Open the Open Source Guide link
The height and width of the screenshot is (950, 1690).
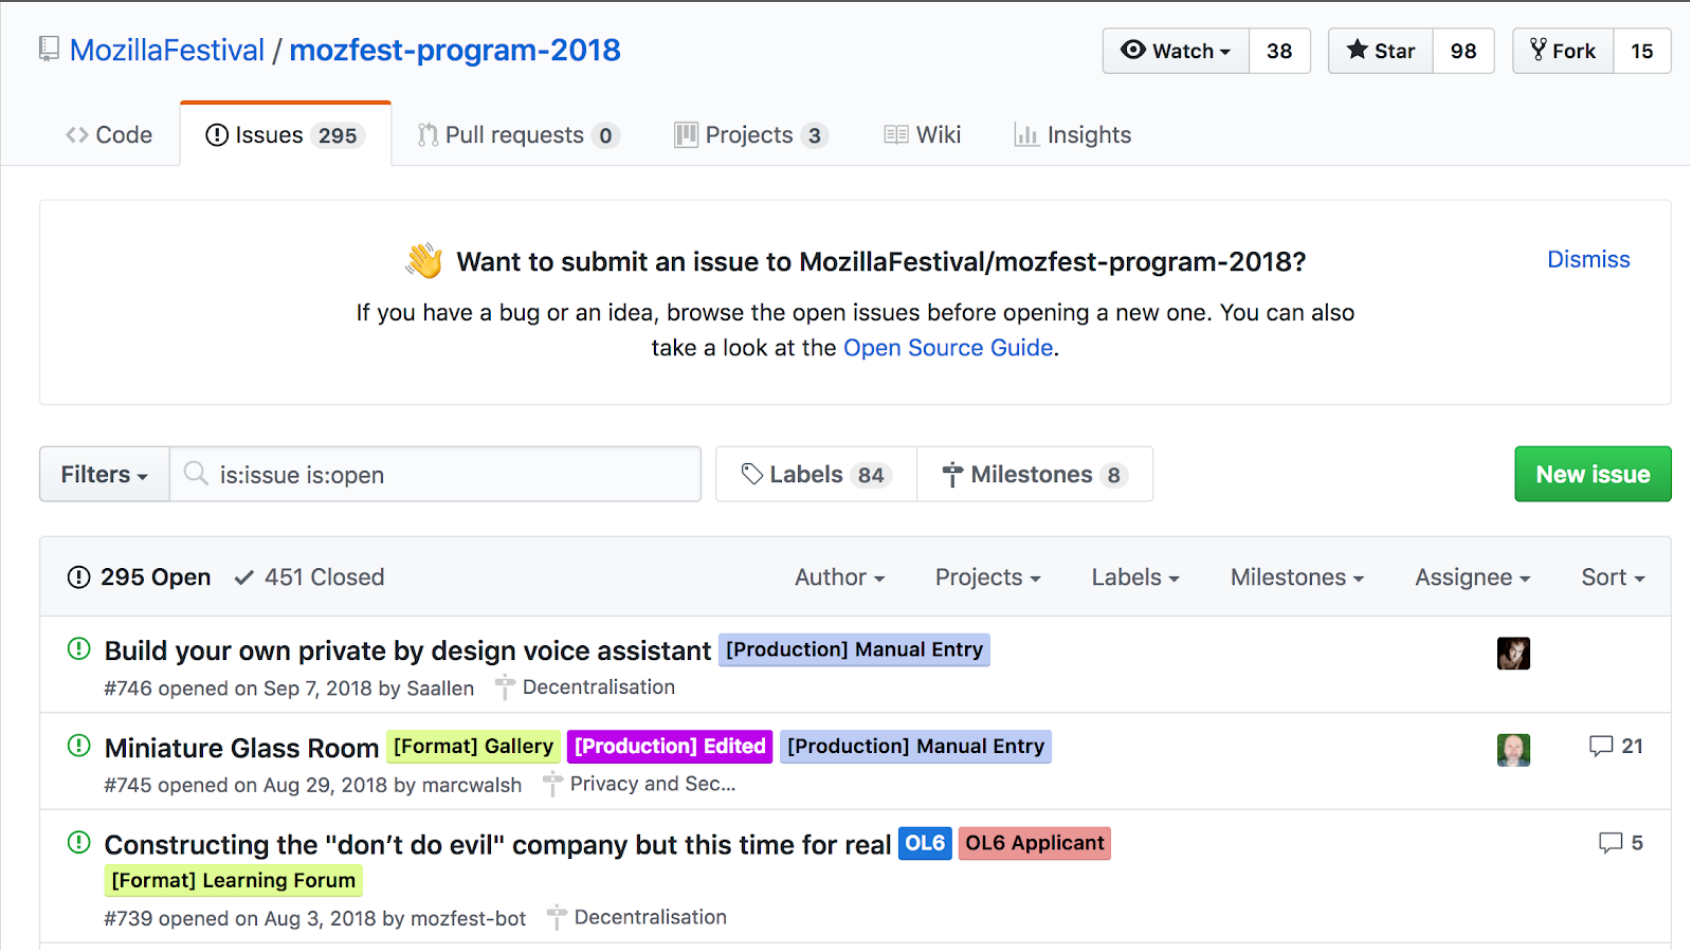point(948,347)
